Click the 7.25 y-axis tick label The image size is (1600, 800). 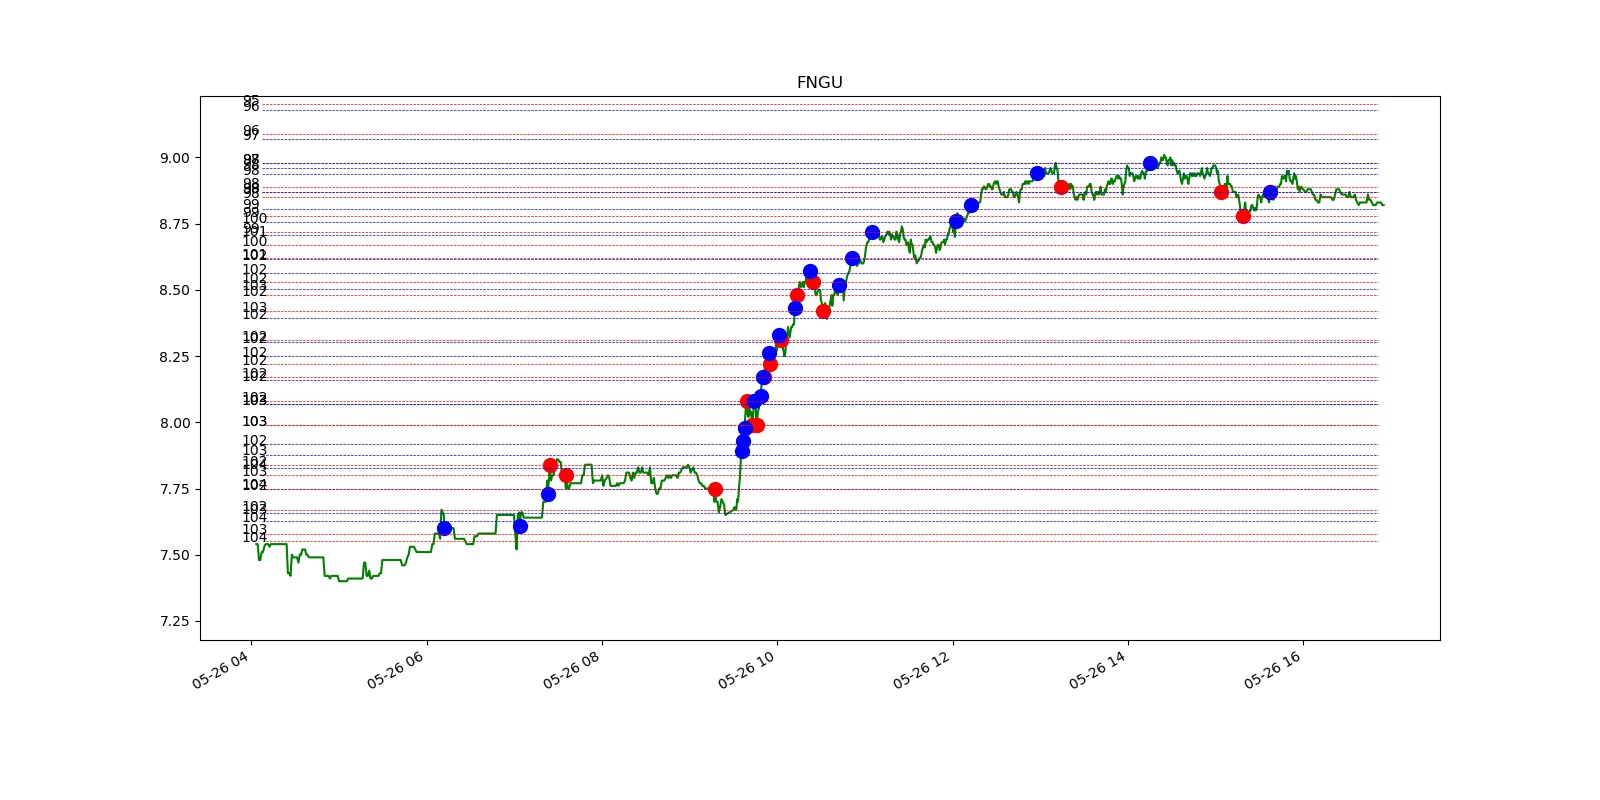click(174, 621)
